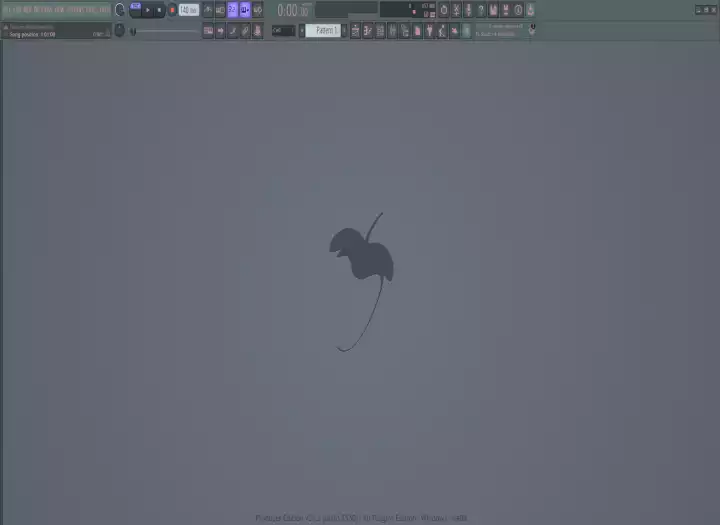The image size is (720, 525).
Task: Open project info circled-i icon
Action: click(518, 10)
